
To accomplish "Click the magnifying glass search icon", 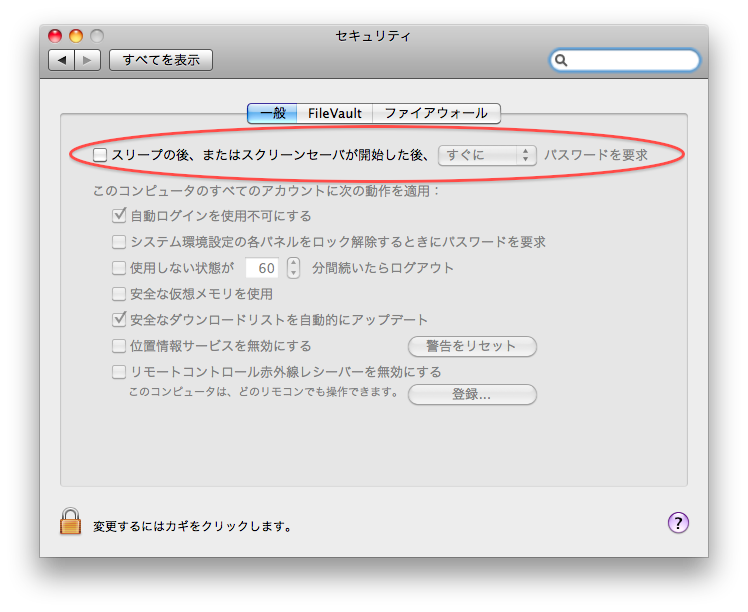I will point(561,61).
